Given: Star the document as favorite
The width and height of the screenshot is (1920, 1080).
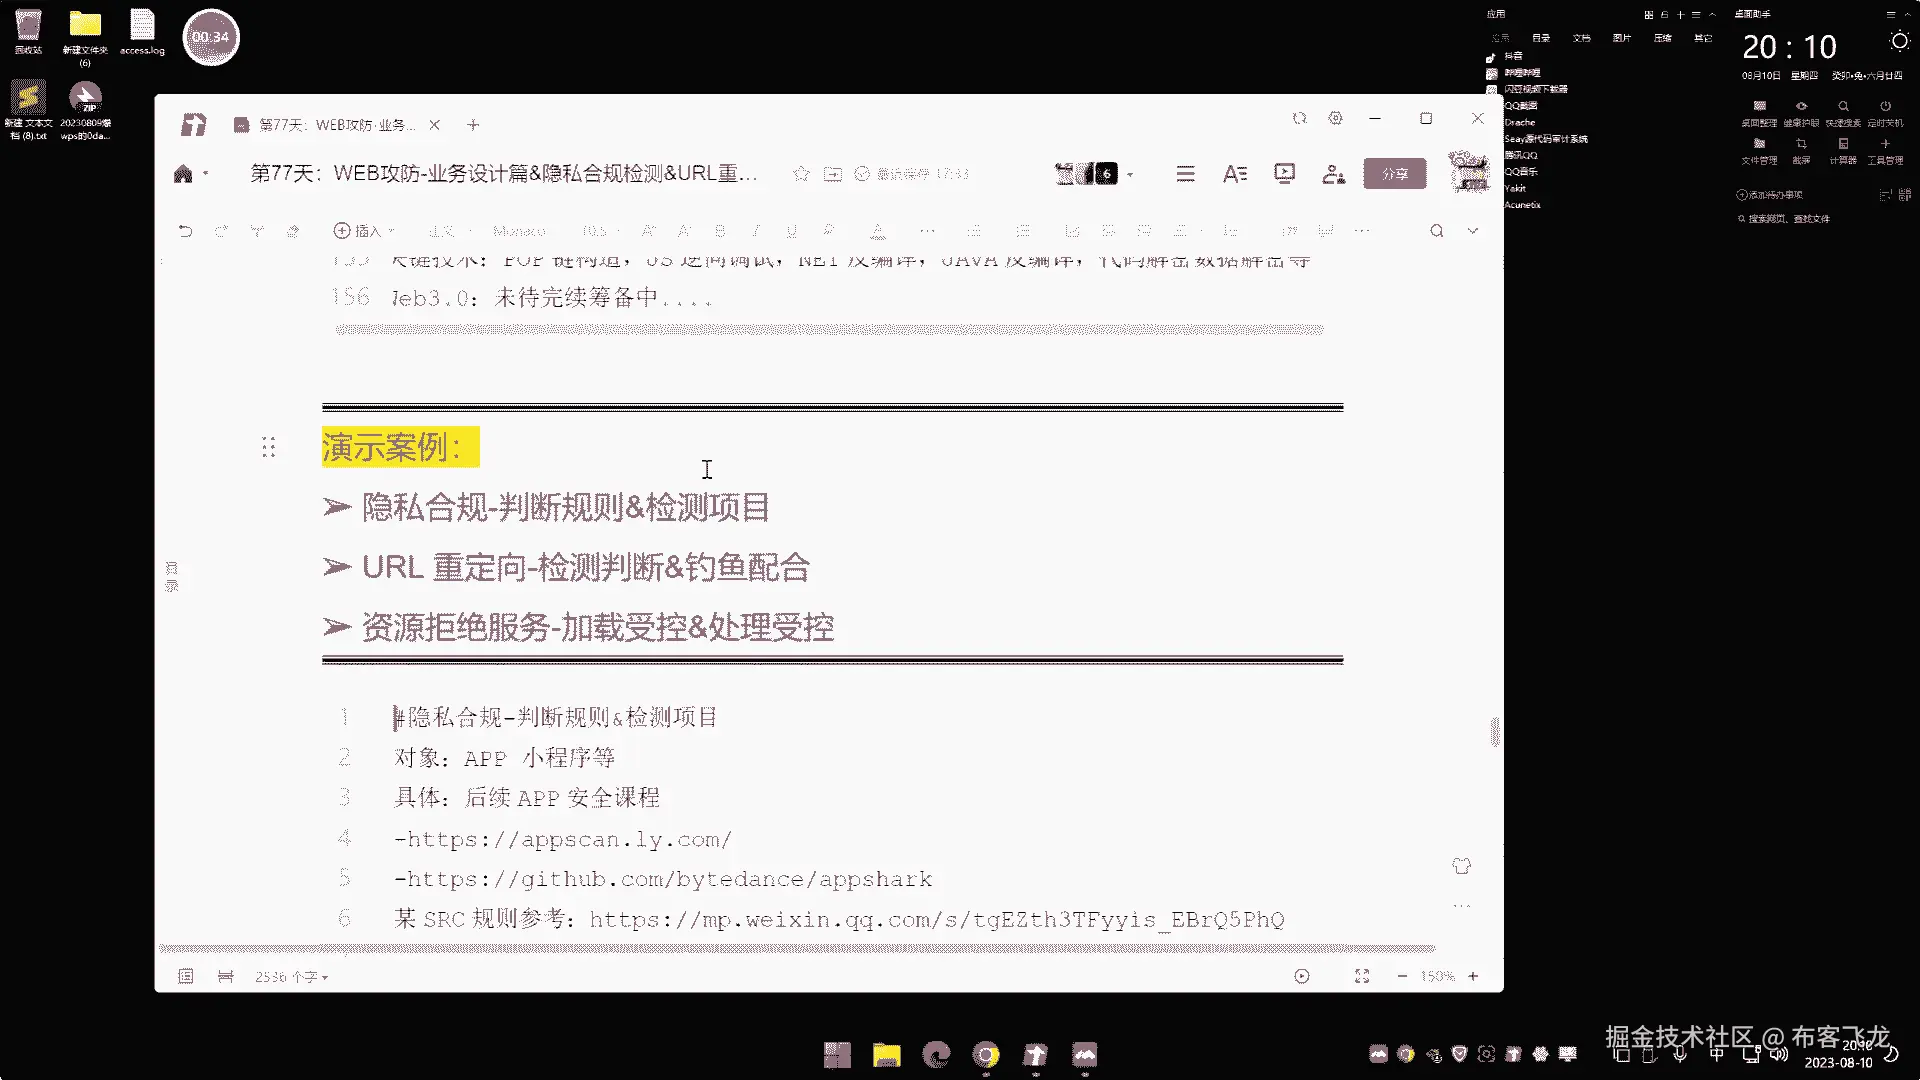Looking at the screenshot, I should coord(801,174).
